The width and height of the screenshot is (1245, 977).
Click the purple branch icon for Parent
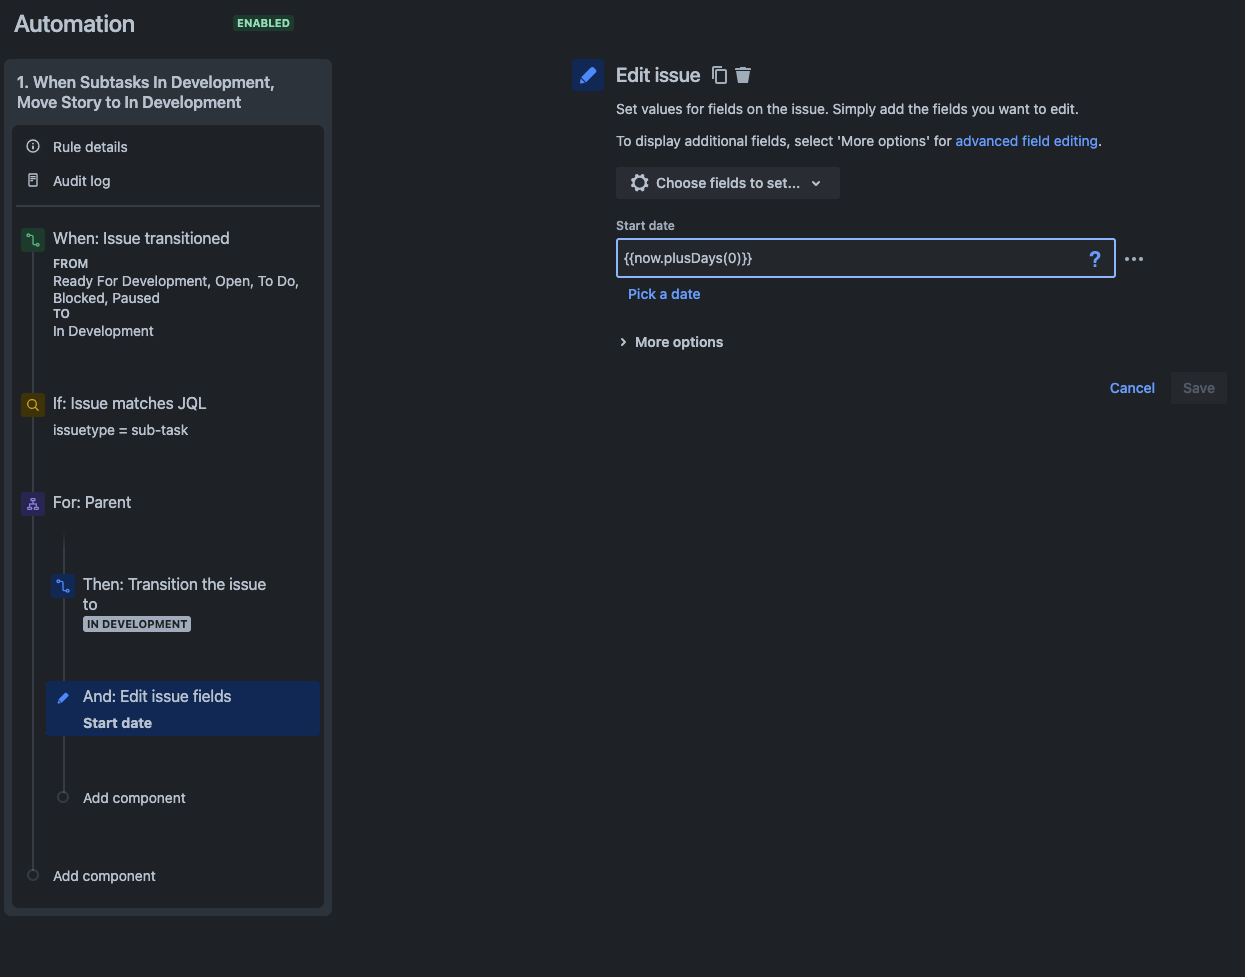pos(33,504)
